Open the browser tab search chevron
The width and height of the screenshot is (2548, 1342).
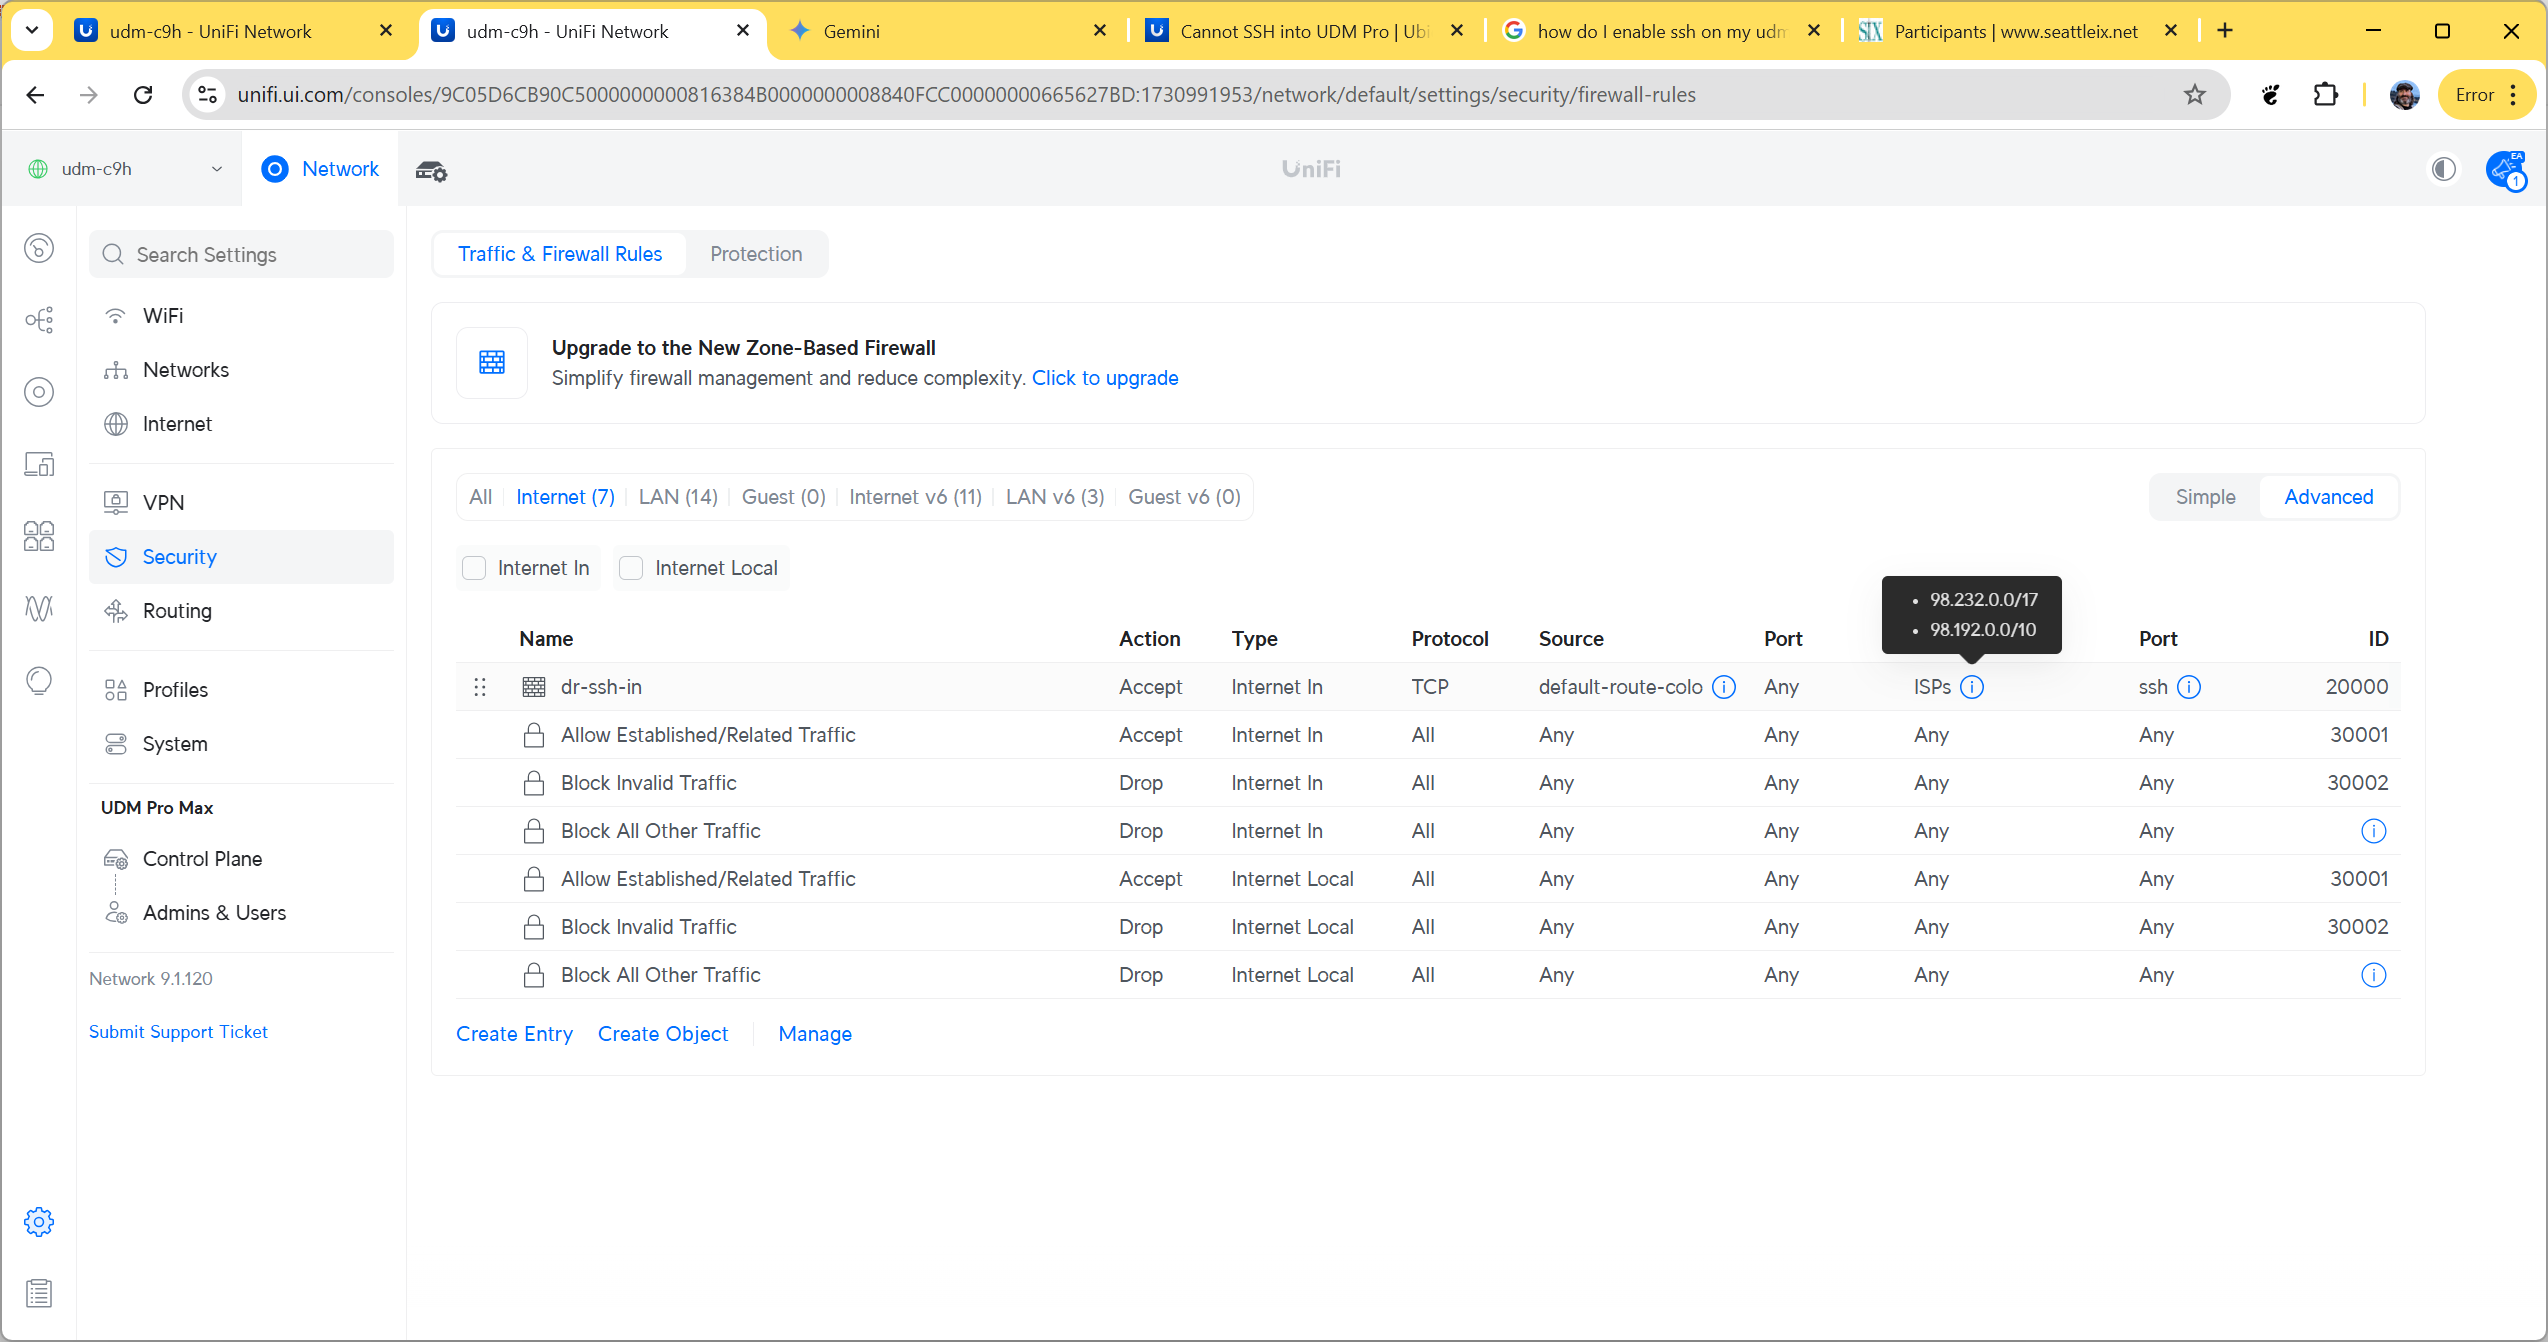click(x=32, y=31)
